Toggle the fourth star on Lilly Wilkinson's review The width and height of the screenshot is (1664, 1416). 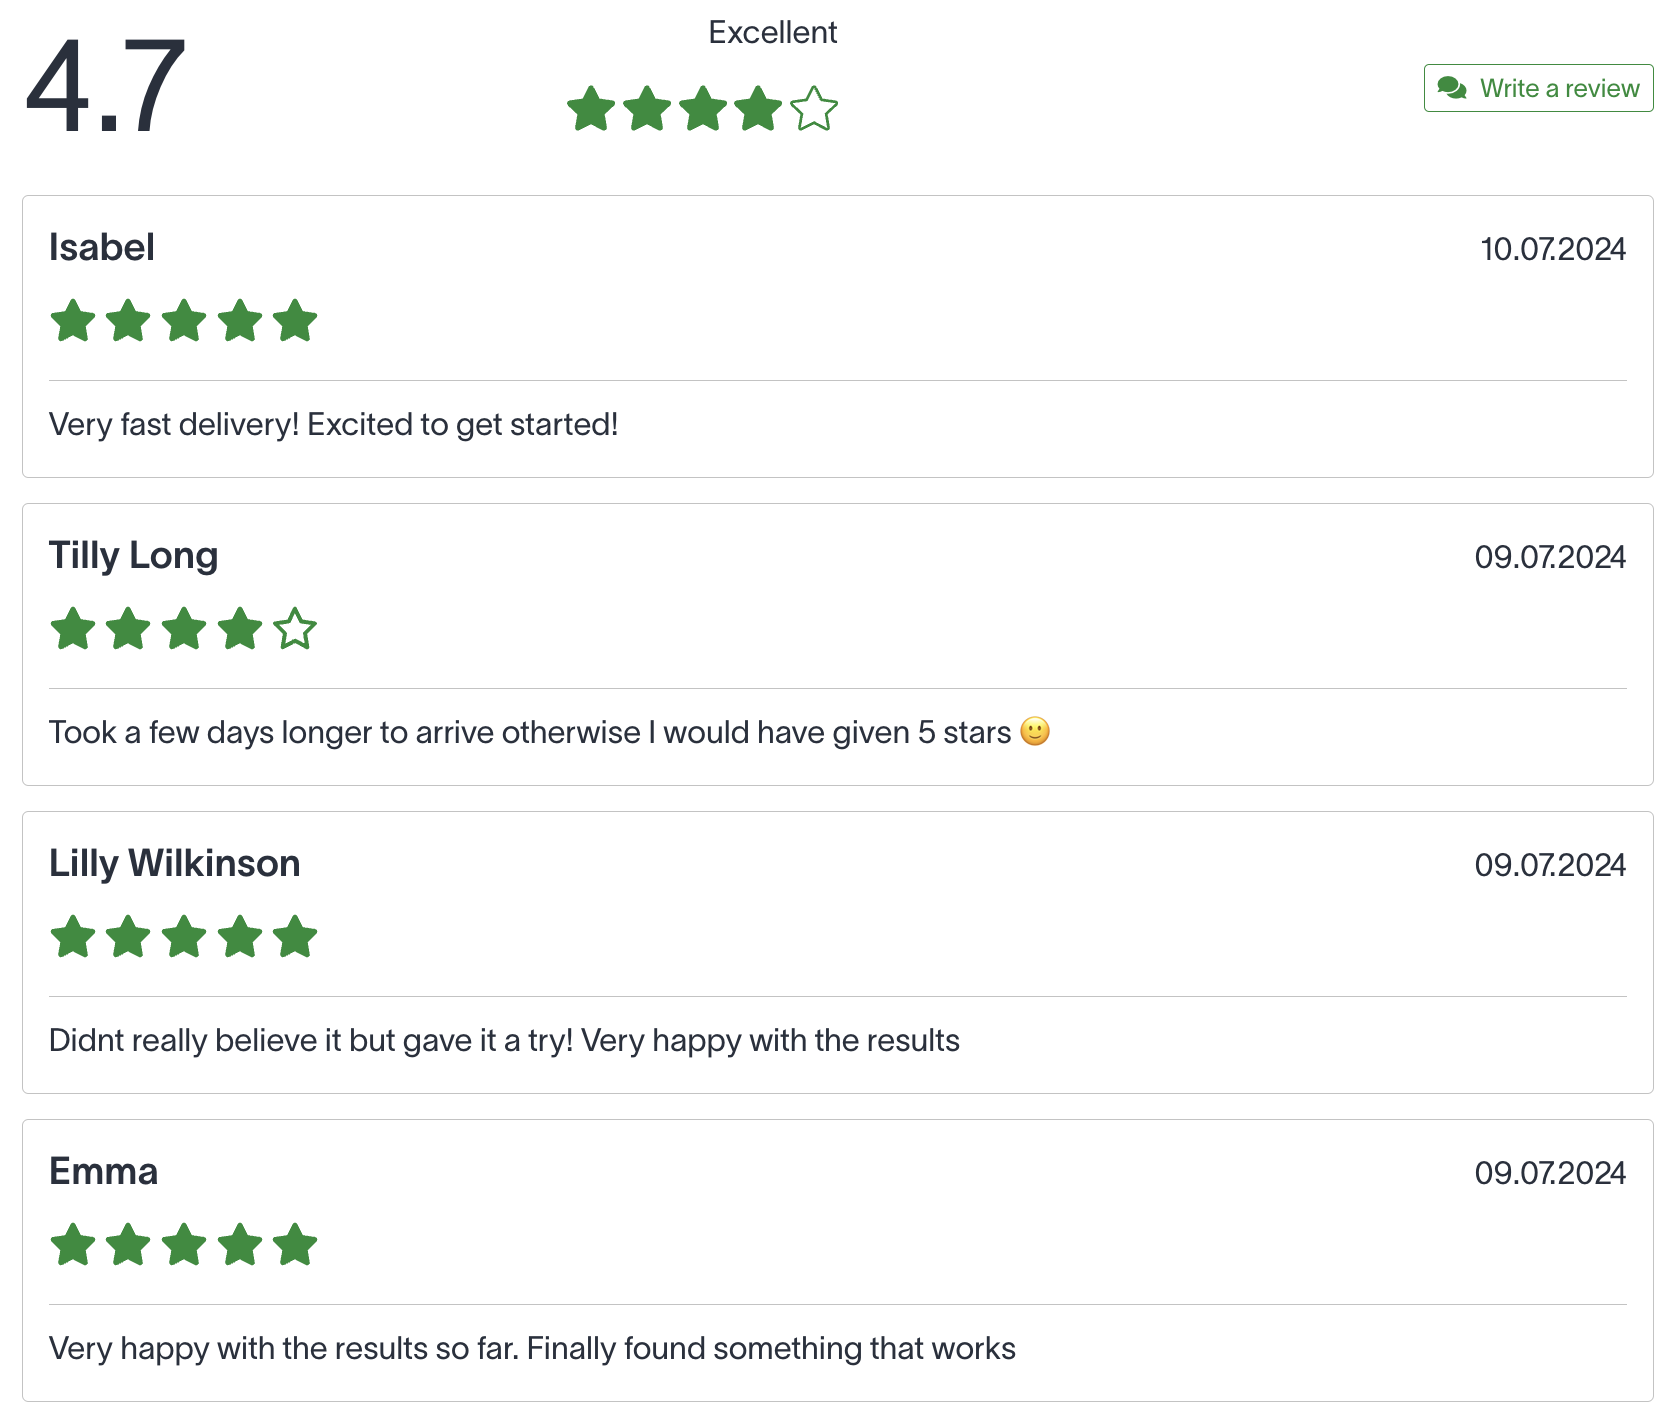[x=240, y=937]
